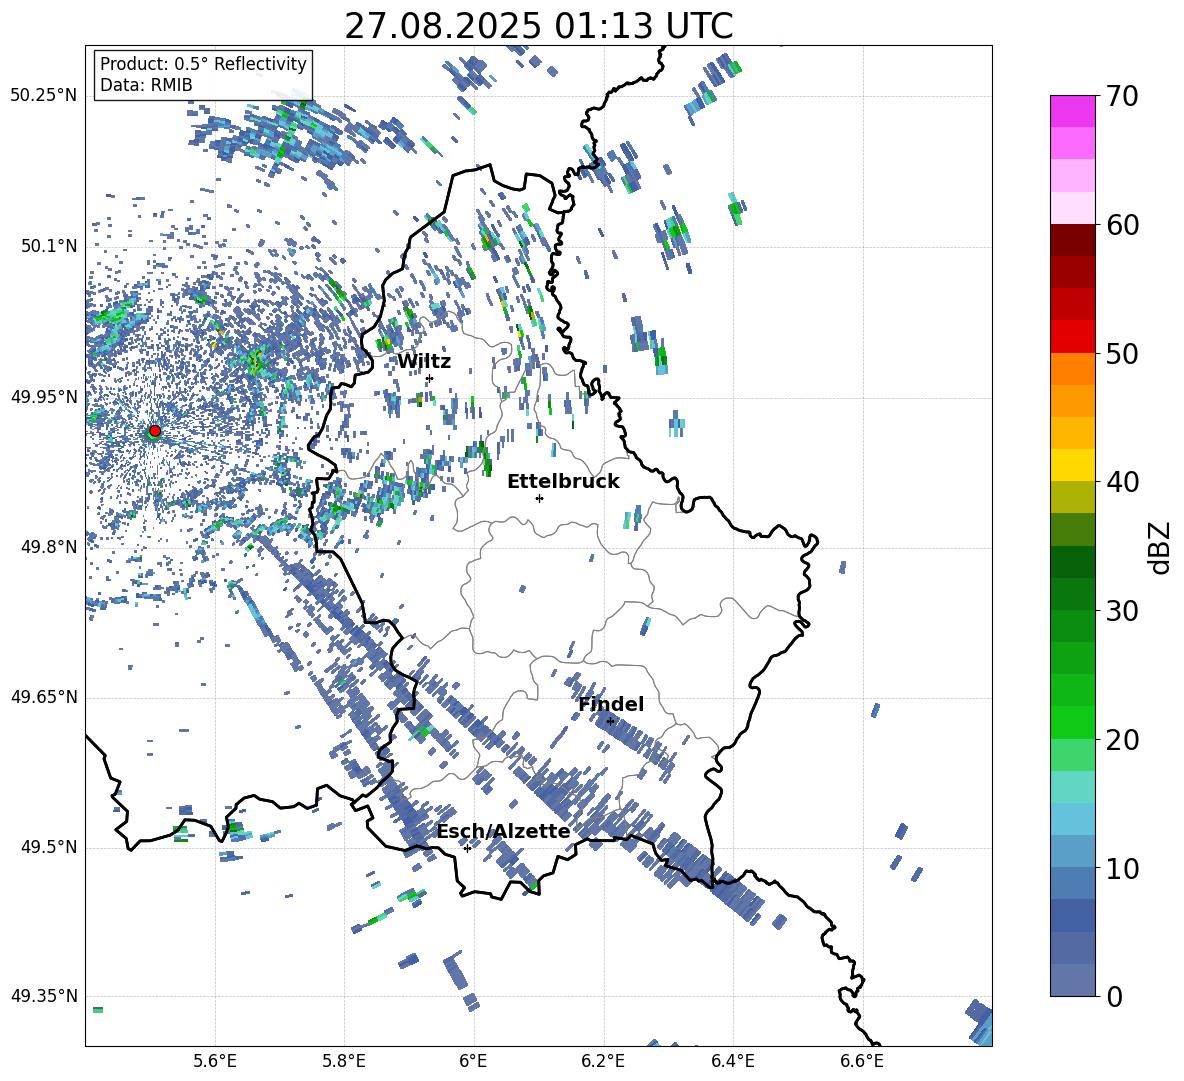Click the colorbar tick label 50
The image size is (1184, 1081).
click(1123, 353)
